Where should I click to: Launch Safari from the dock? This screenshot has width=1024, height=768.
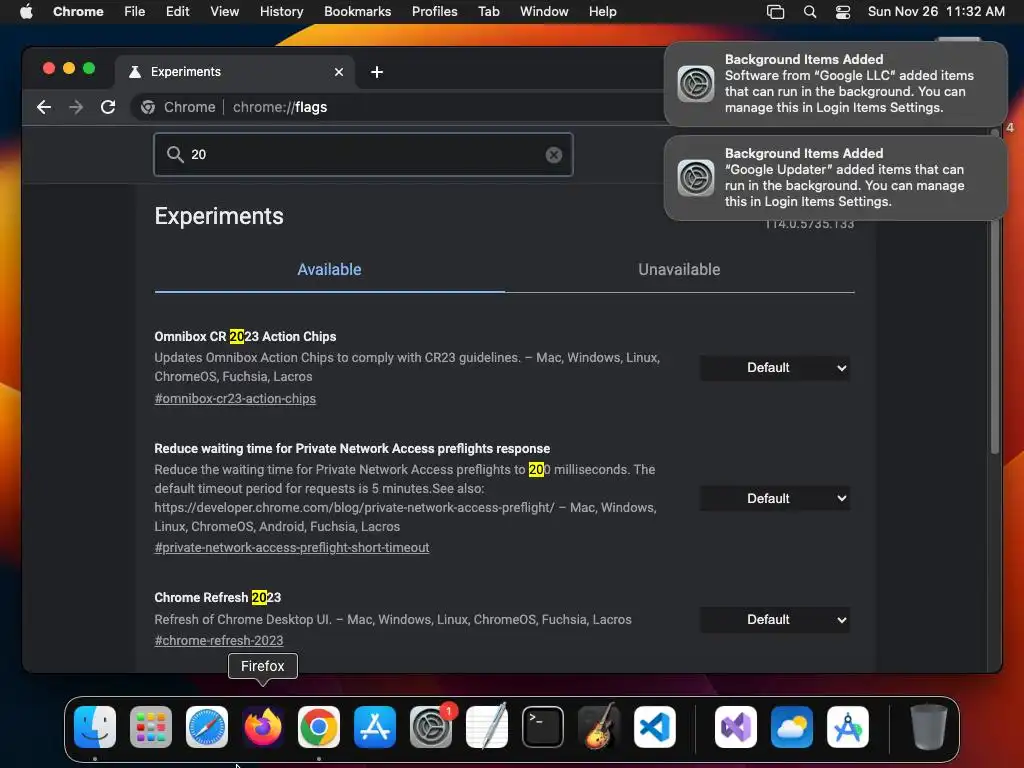(x=207, y=726)
